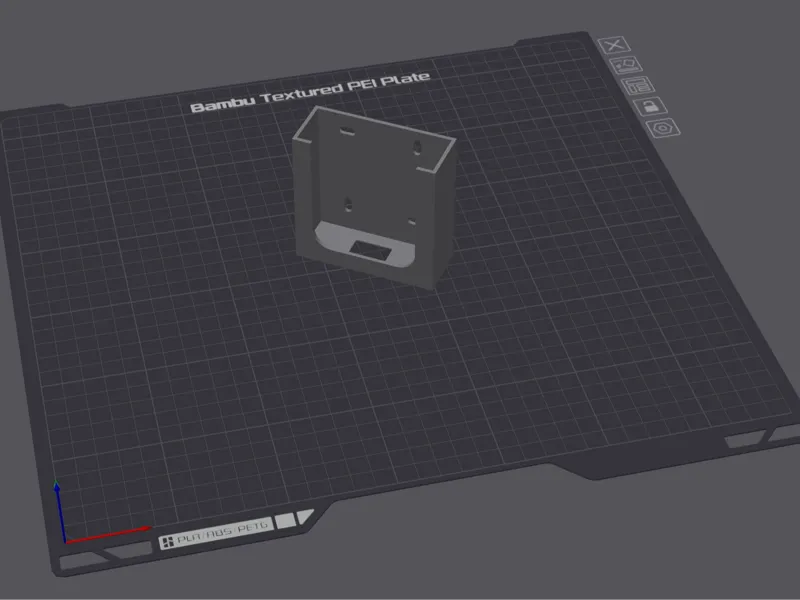Remove the plate with the X icon
This screenshot has height=600, width=800.
(614, 45)
